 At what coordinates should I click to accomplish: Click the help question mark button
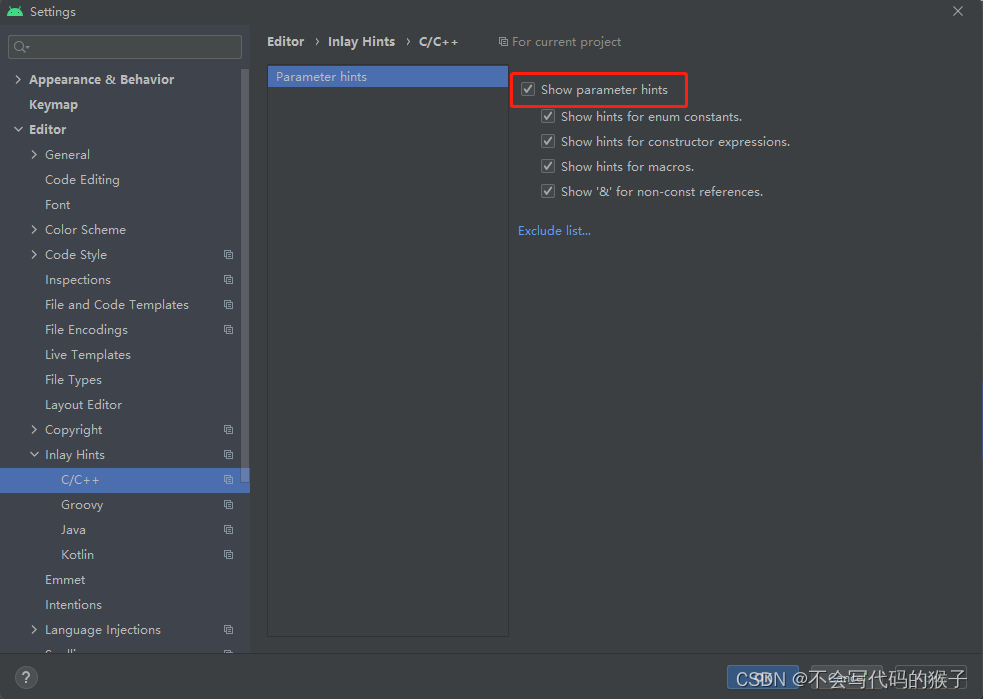coord(26,677)
